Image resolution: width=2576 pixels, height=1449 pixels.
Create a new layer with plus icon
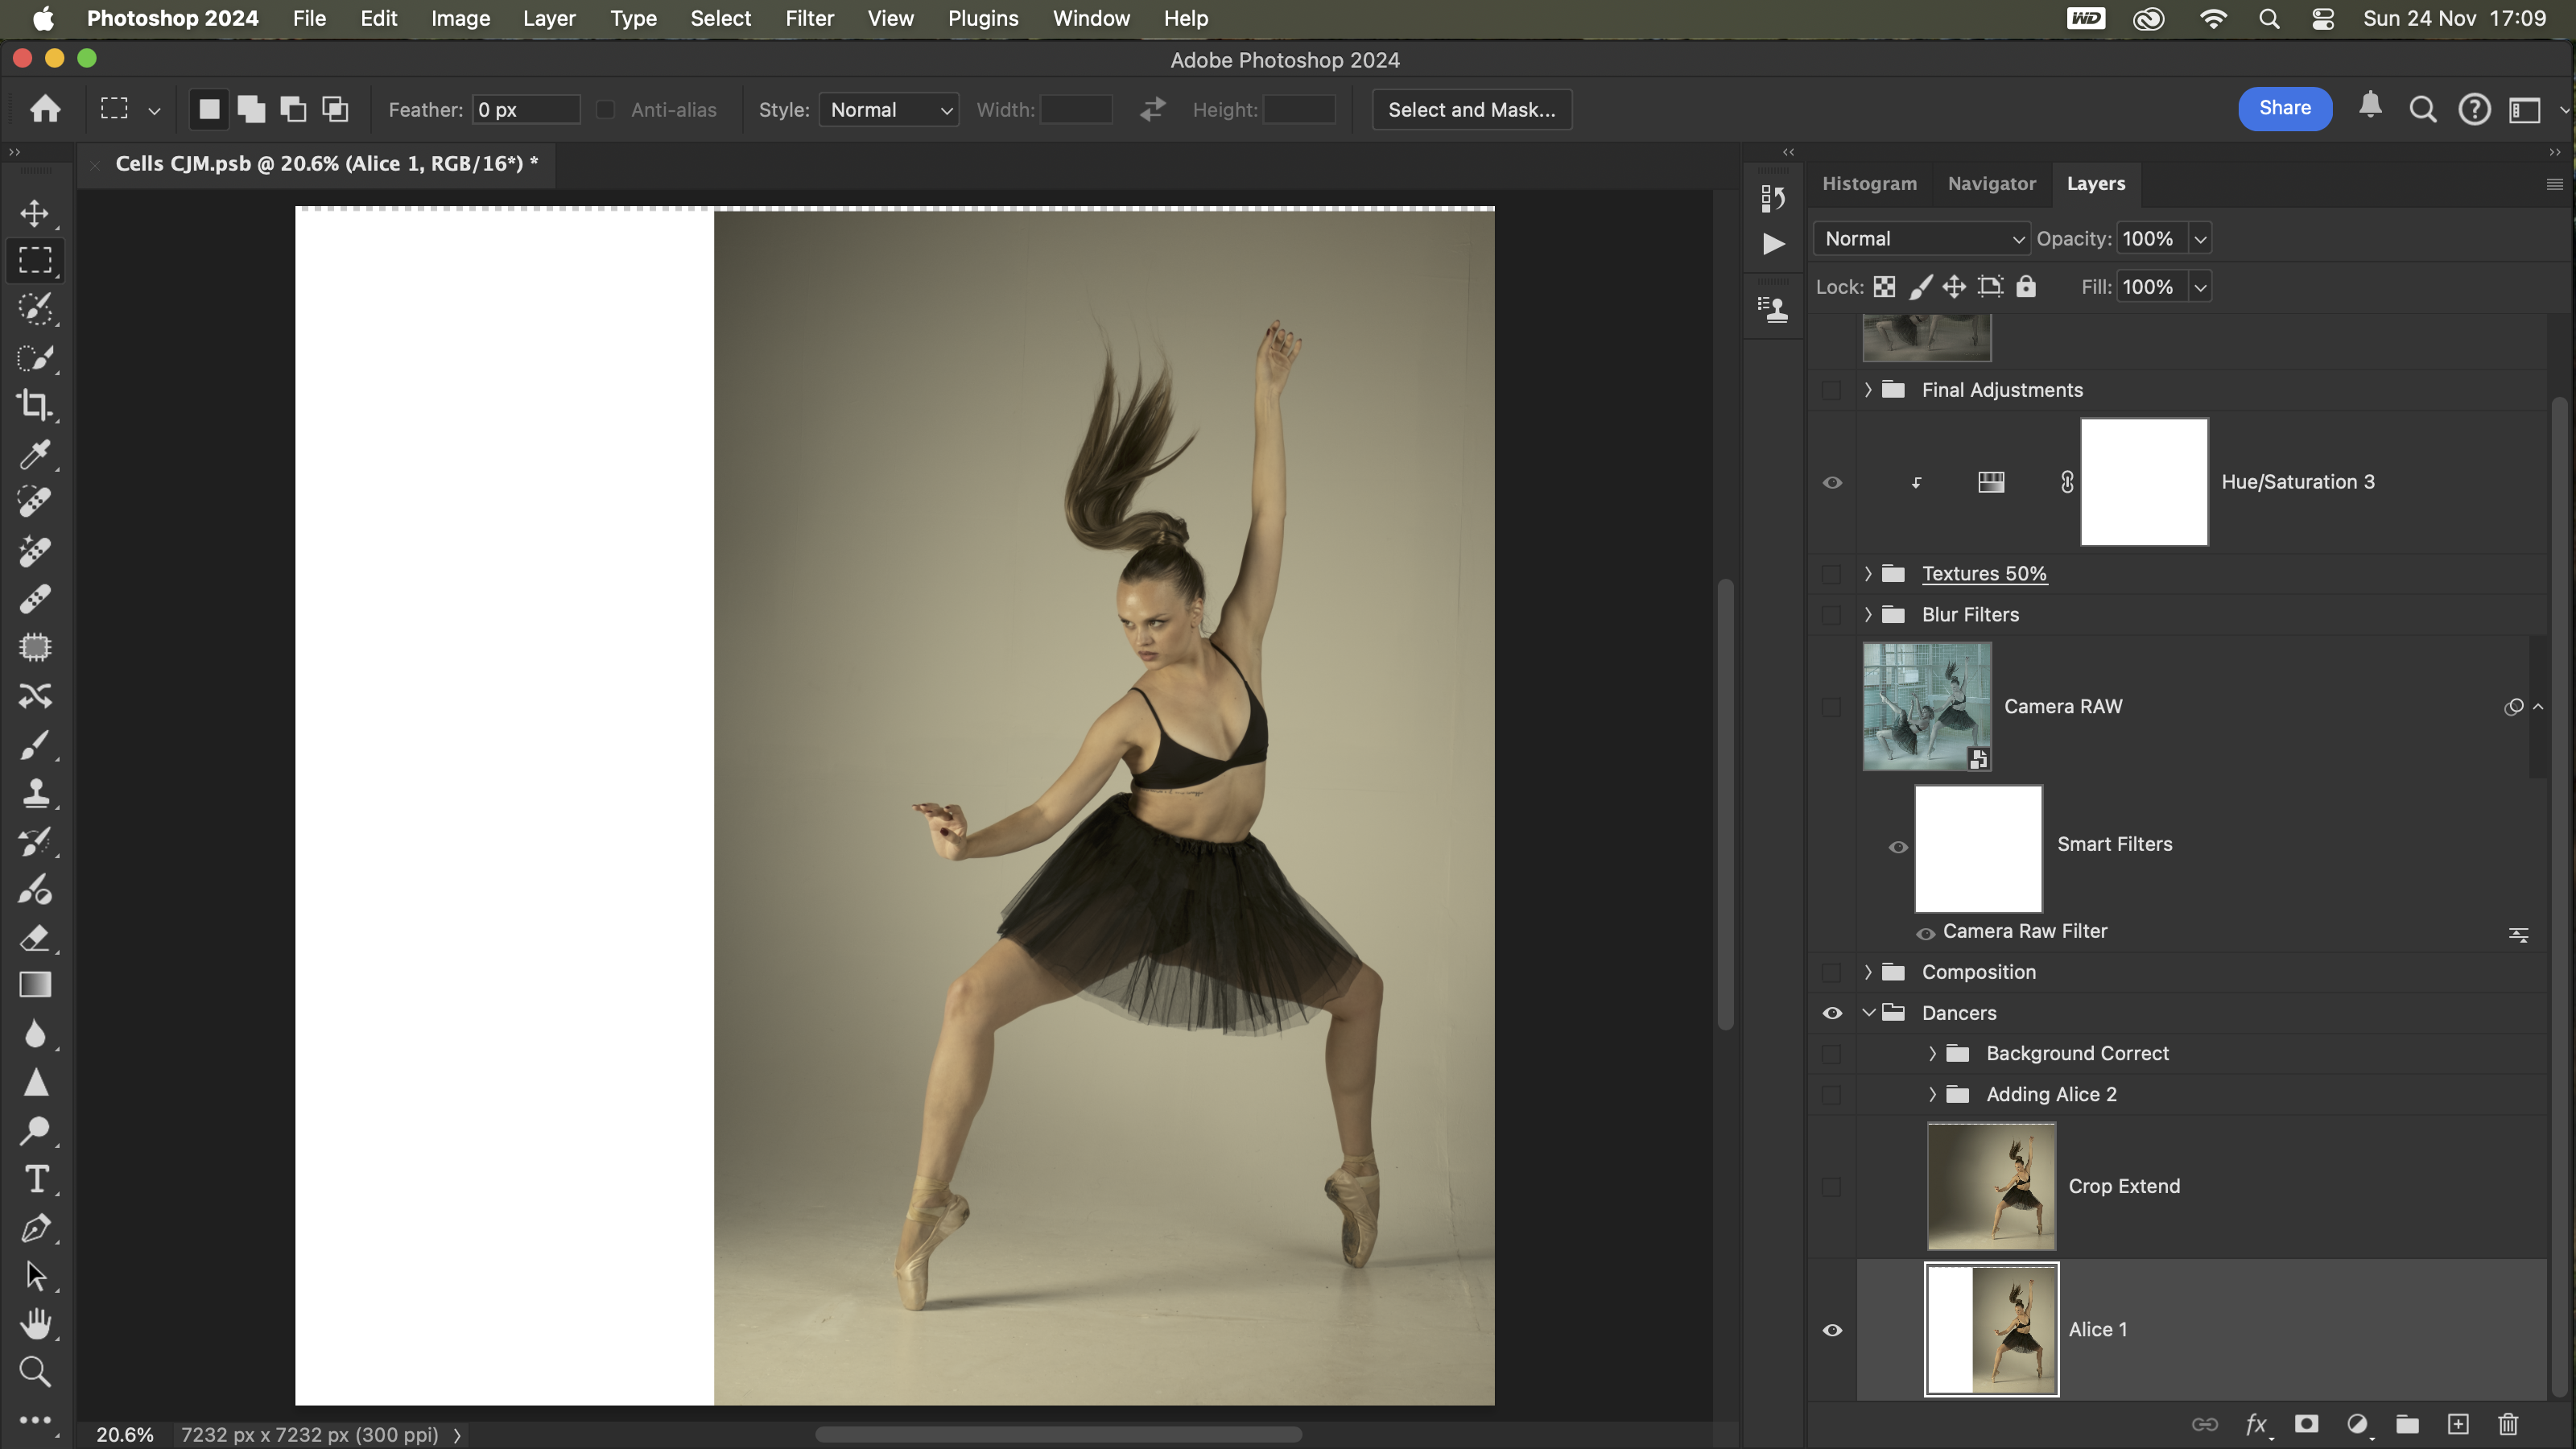(2458, 1424)
